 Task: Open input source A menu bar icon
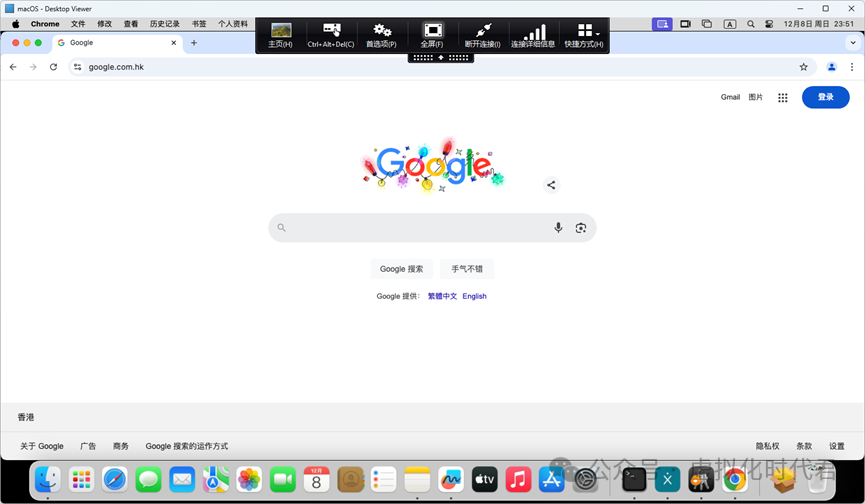pyautogui.click(x=729, y=24)
